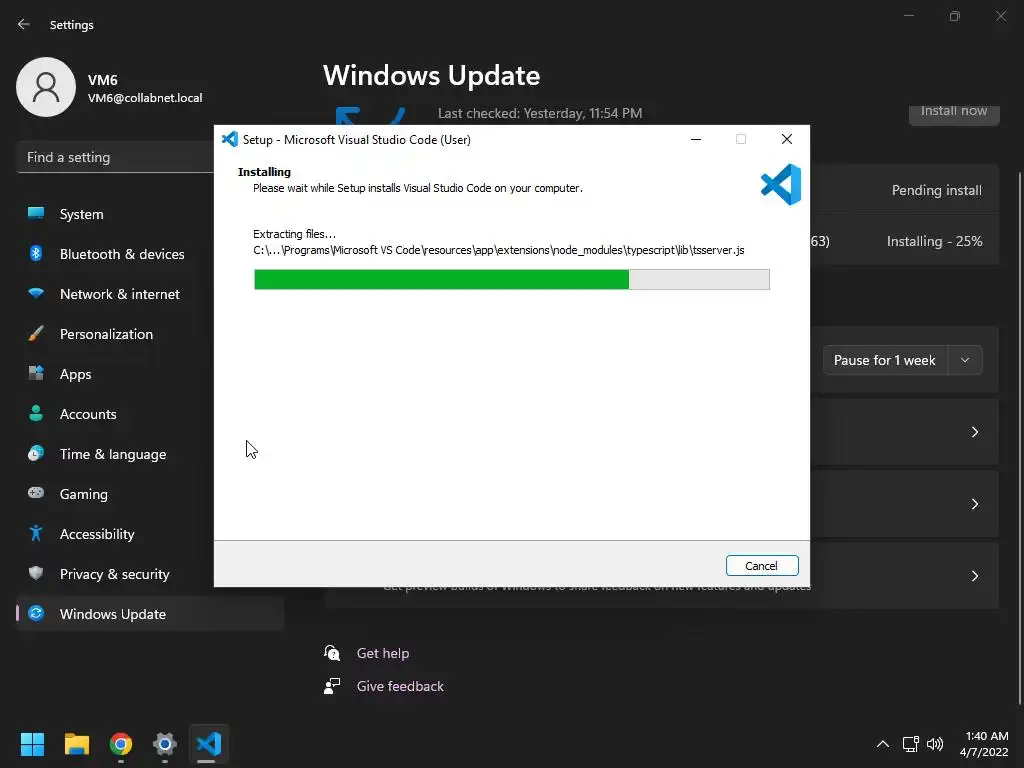Click Install now in Windows Update

(x=954, y=112)
